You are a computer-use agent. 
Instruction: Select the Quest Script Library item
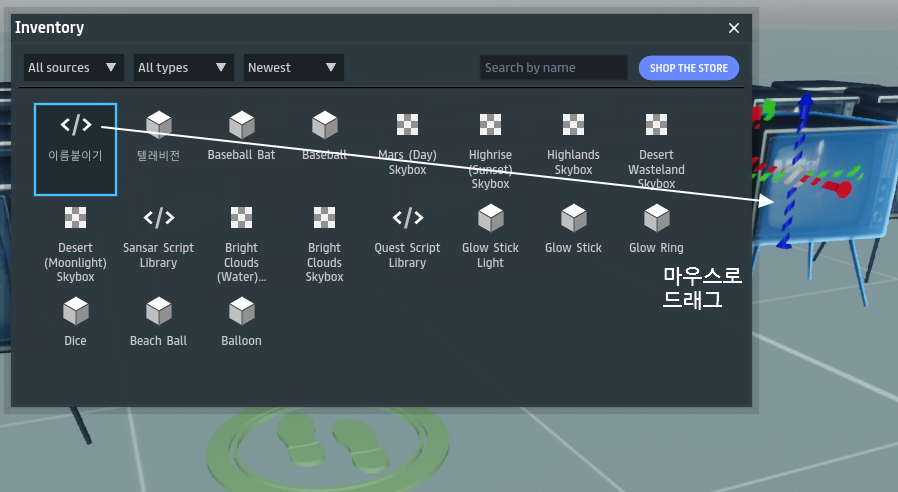pyautogui.click(x=407, y=238)
